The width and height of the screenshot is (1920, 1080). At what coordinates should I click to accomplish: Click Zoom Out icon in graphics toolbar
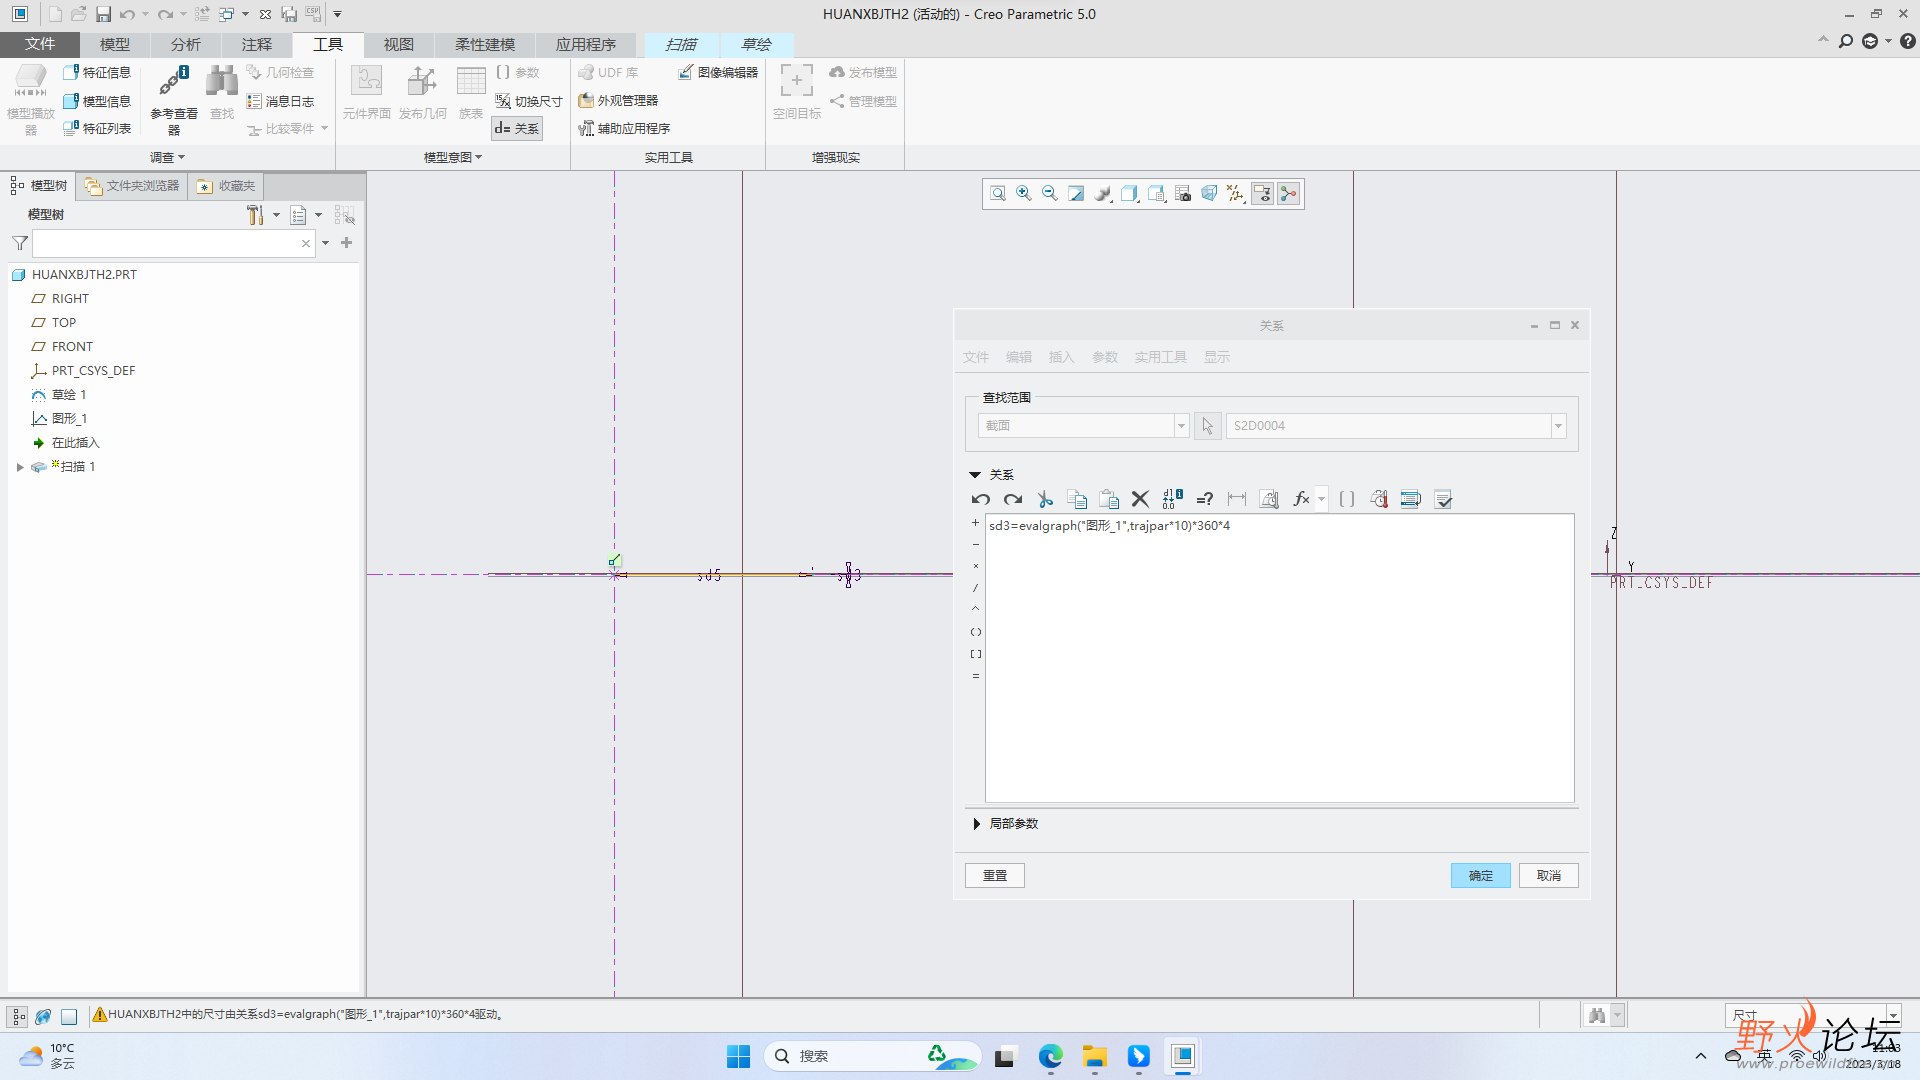1049,193
